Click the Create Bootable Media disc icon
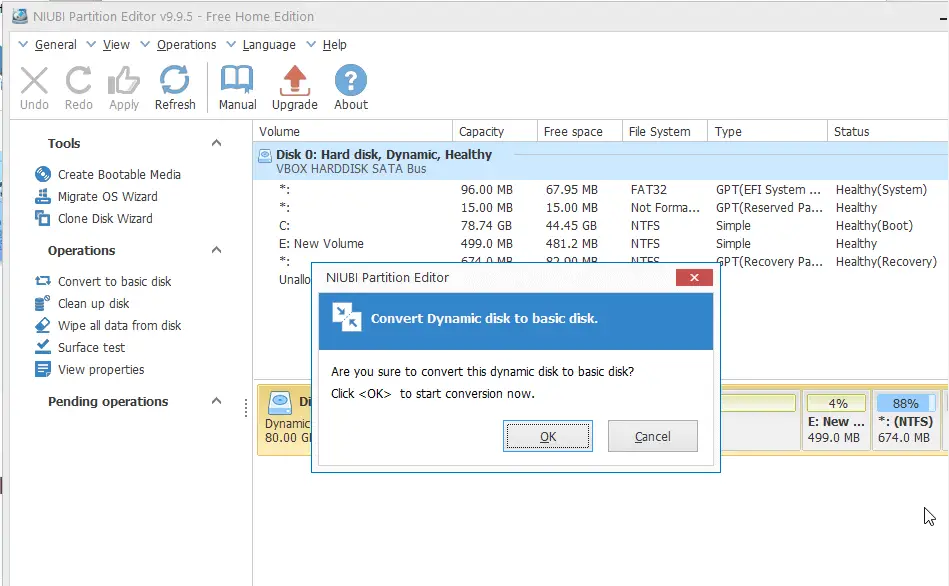 click(x=43, y=174)
